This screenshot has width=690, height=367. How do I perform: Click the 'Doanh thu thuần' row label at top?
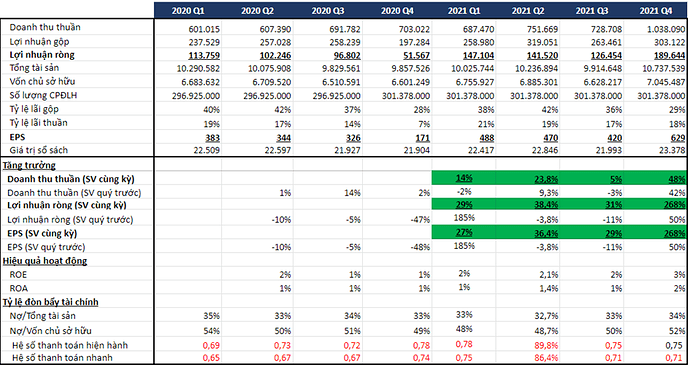[45, 27]
